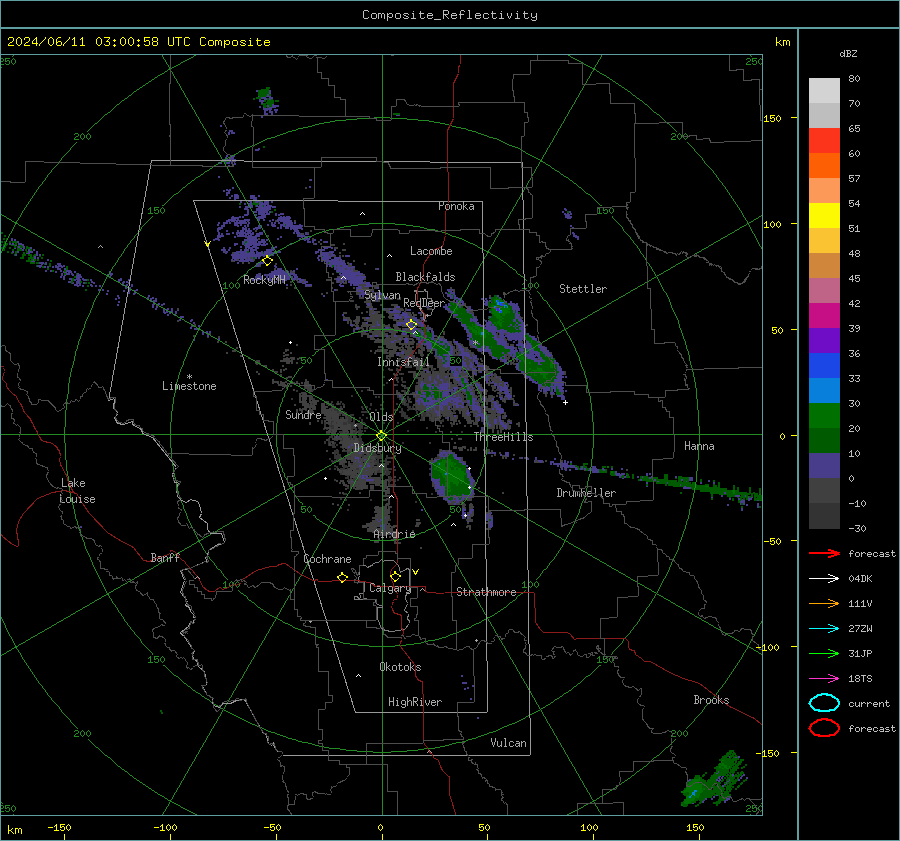Click the ThreeHills city label

[503, 437]
